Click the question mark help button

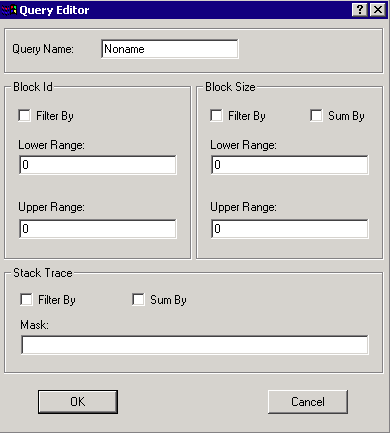pyautogui.click(x=360, y=10)
